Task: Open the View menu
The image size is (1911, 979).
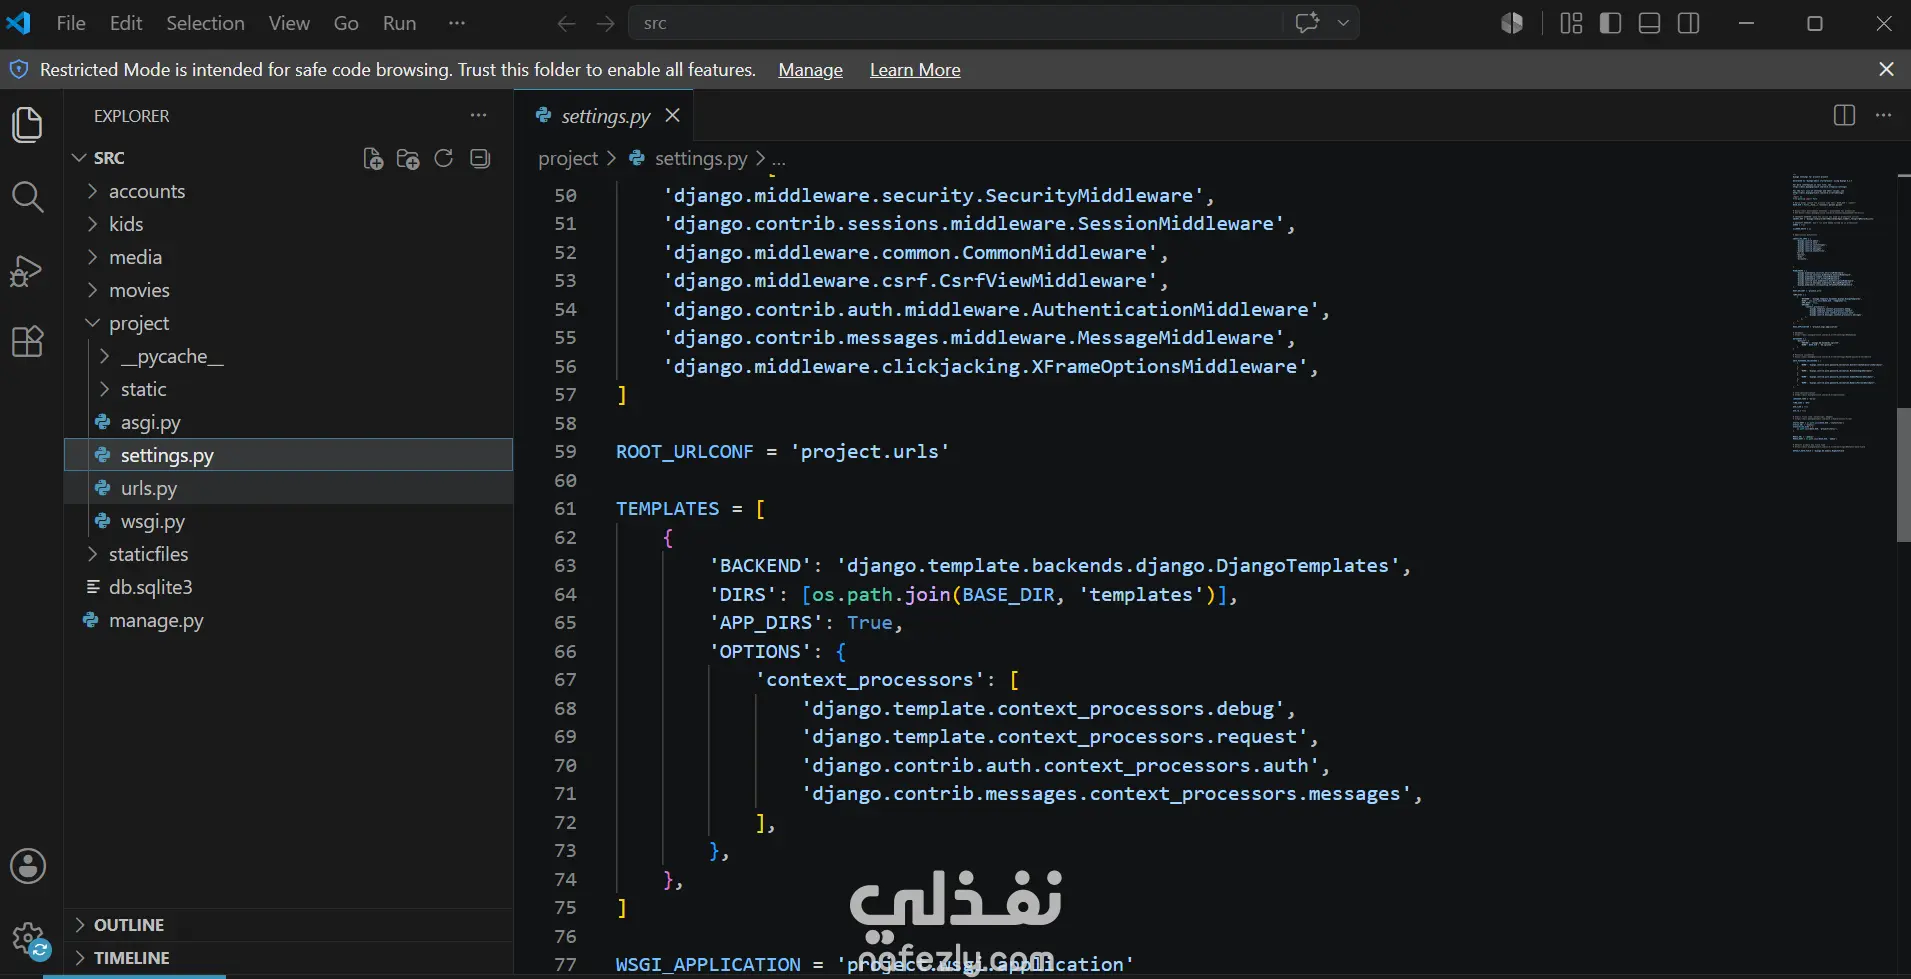Action: click(x=289, y=23)
